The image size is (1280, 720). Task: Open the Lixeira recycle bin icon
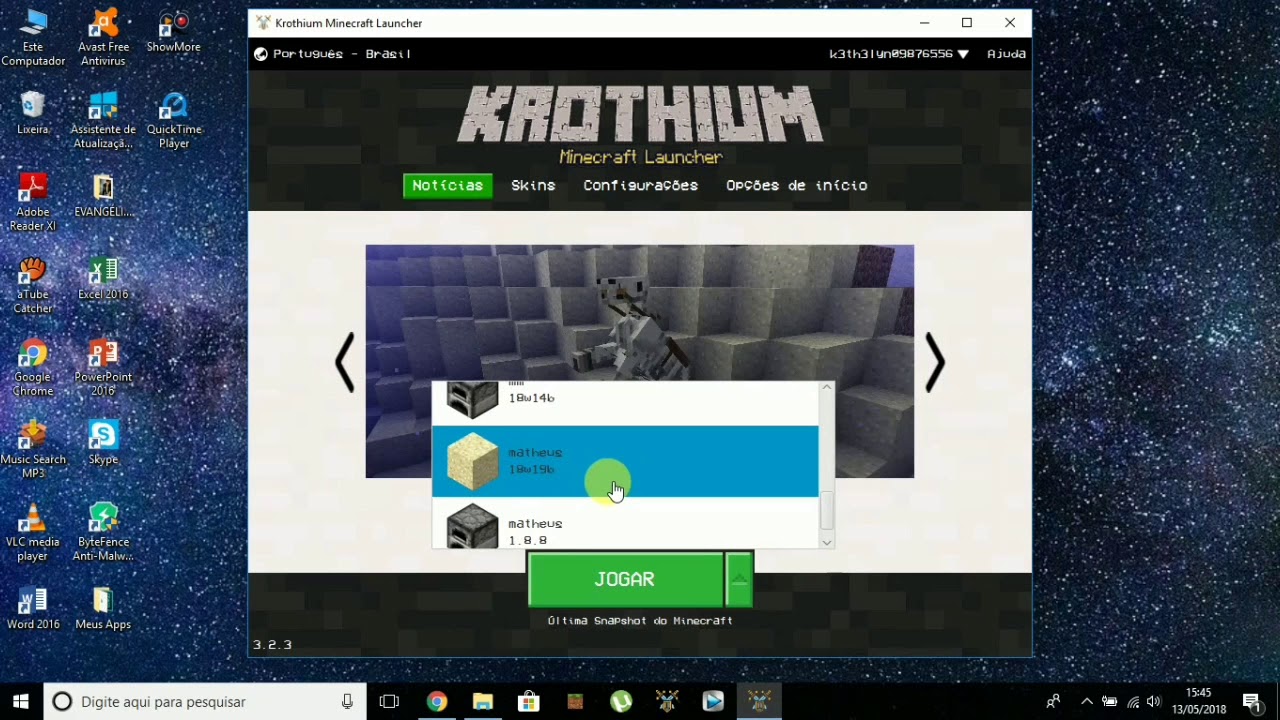pos(33,113)
